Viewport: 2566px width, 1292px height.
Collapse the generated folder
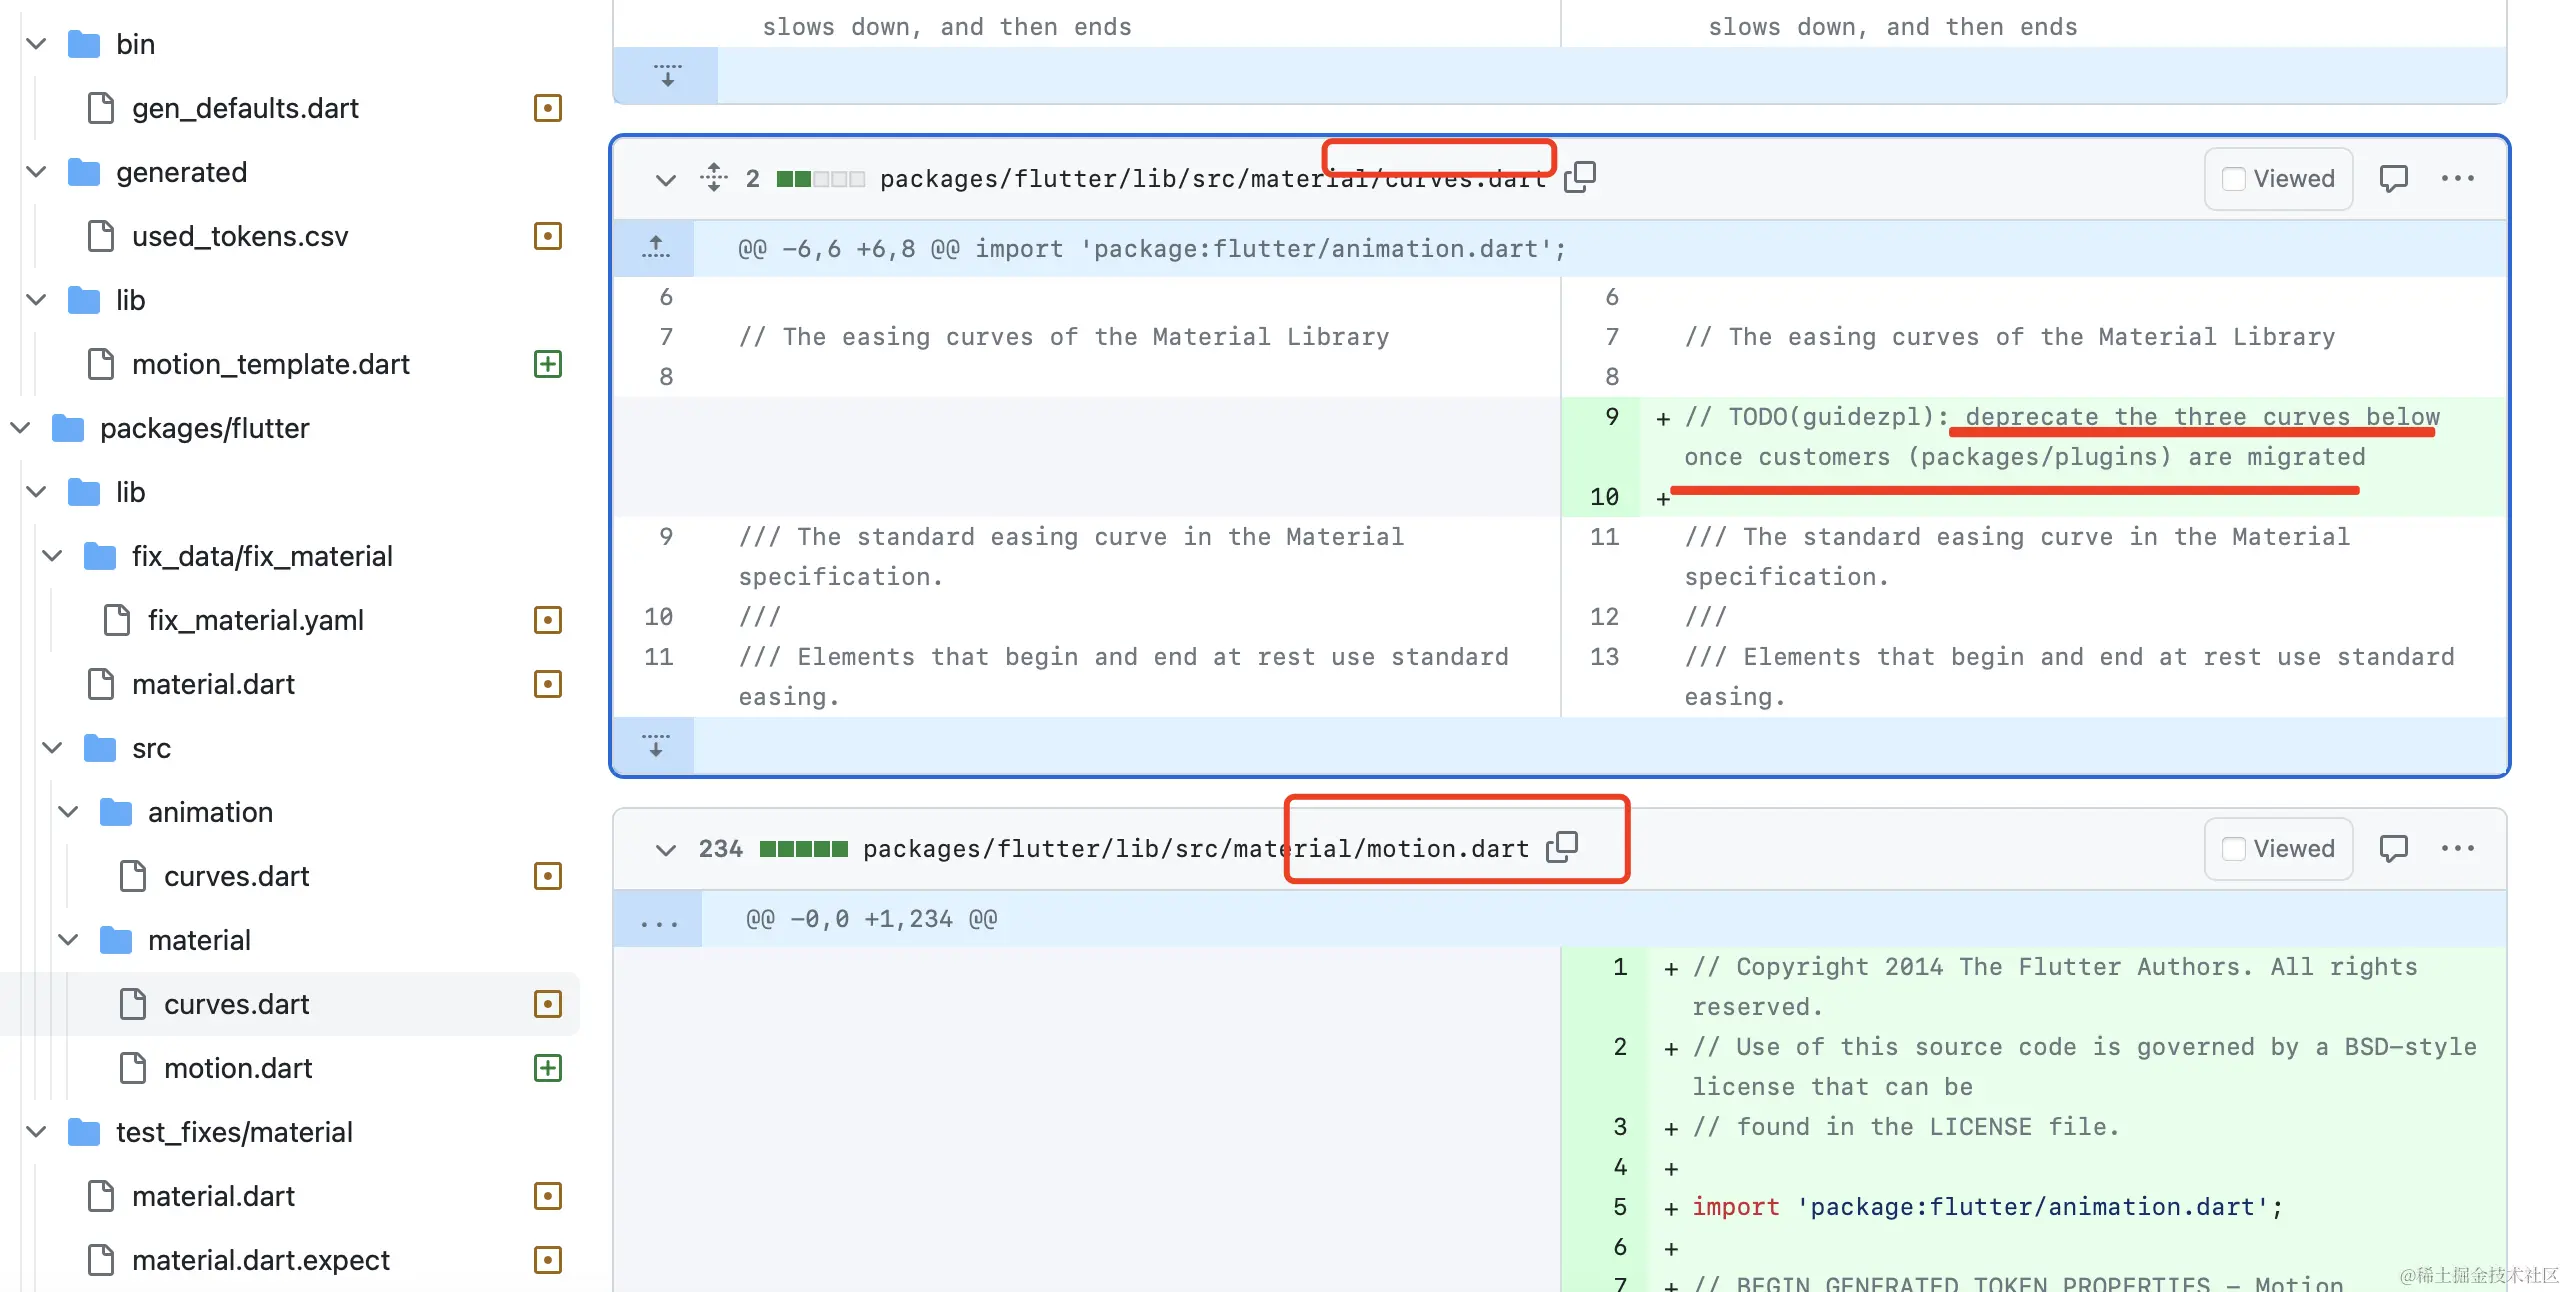click(x=36, y=172)
